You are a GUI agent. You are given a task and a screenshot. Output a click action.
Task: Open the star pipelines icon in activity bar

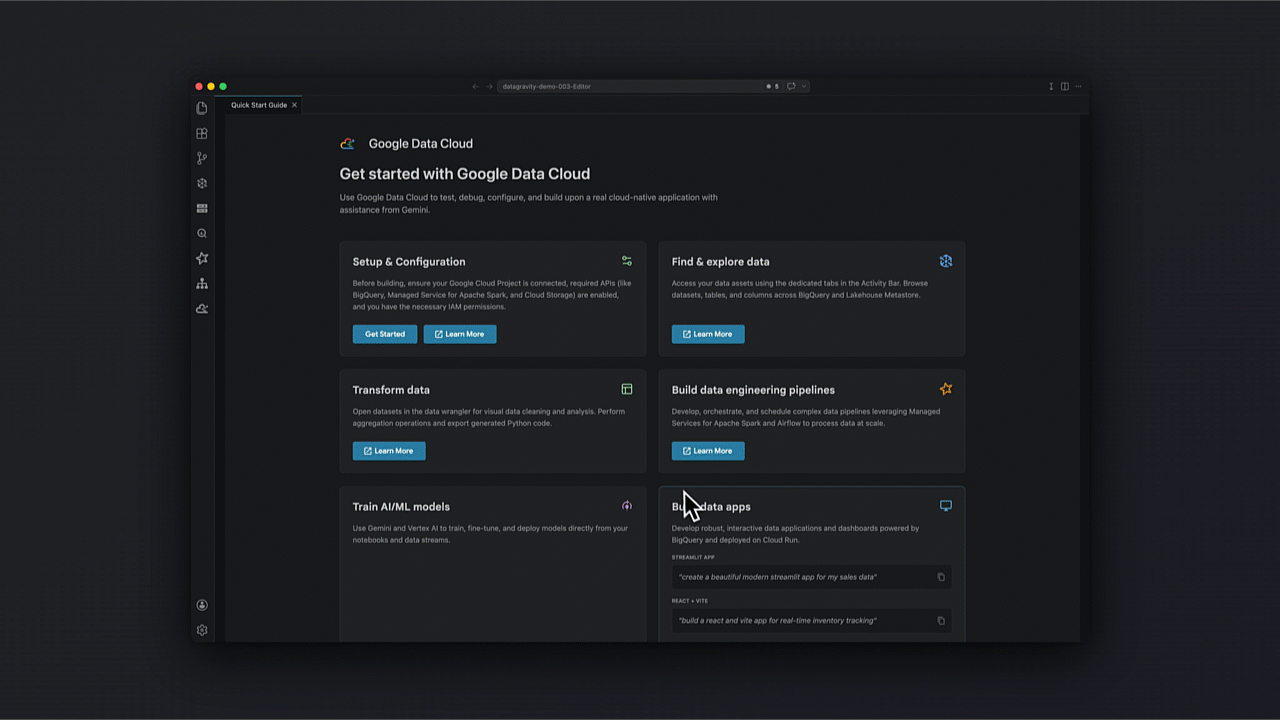(x=202, y=258)
